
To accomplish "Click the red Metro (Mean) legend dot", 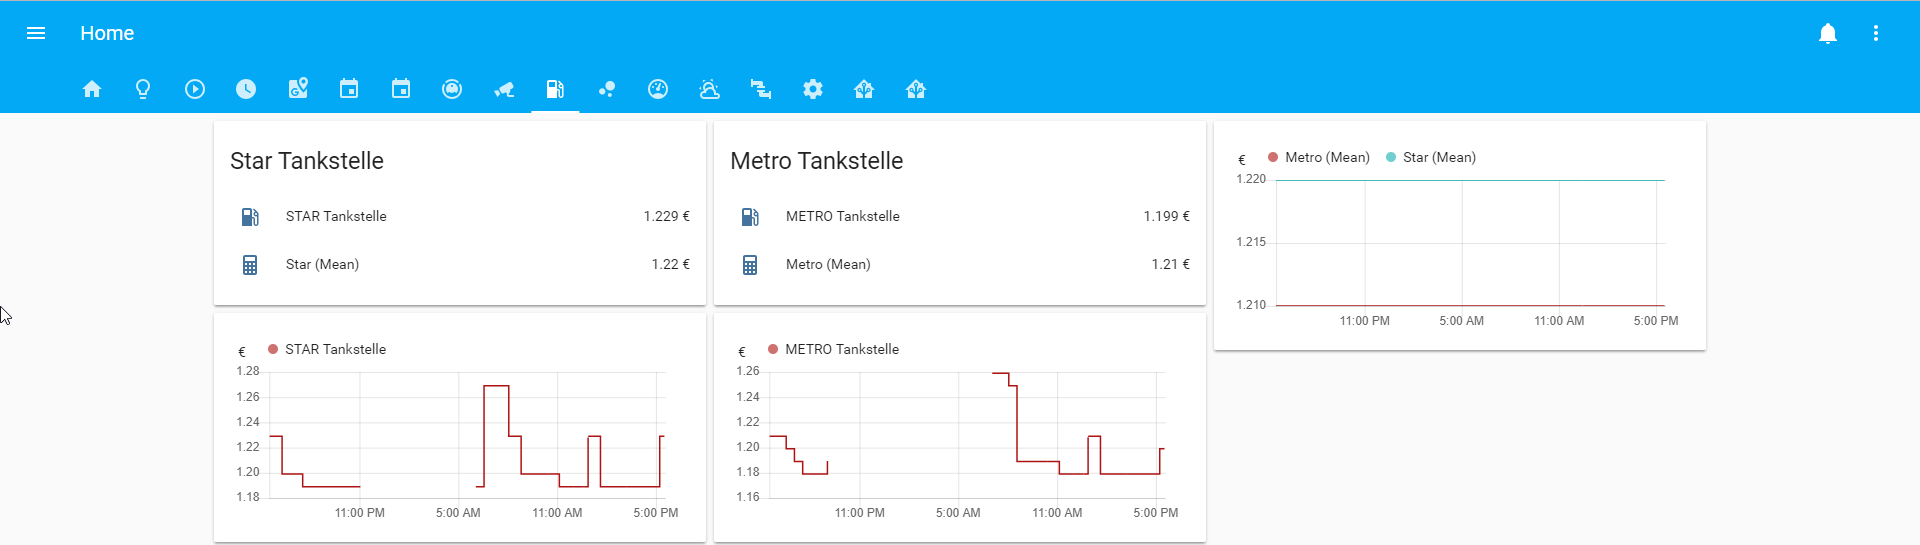I will [x=1273, y=157].
